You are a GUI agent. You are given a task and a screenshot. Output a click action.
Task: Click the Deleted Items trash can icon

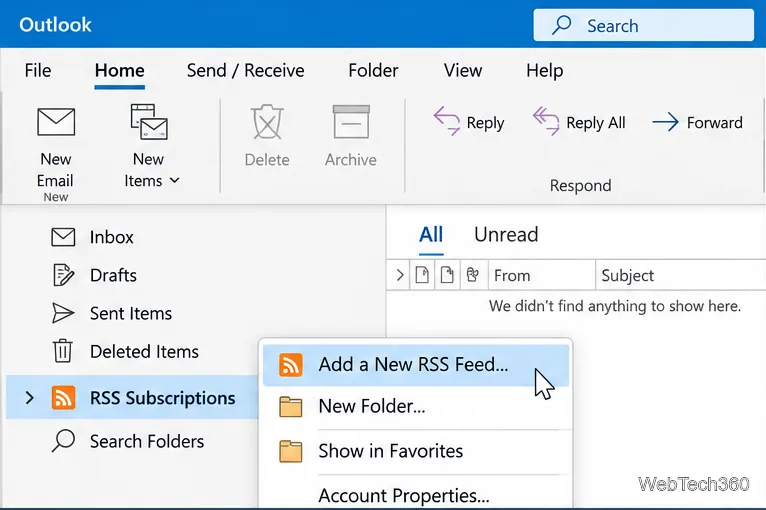[63, 351]
